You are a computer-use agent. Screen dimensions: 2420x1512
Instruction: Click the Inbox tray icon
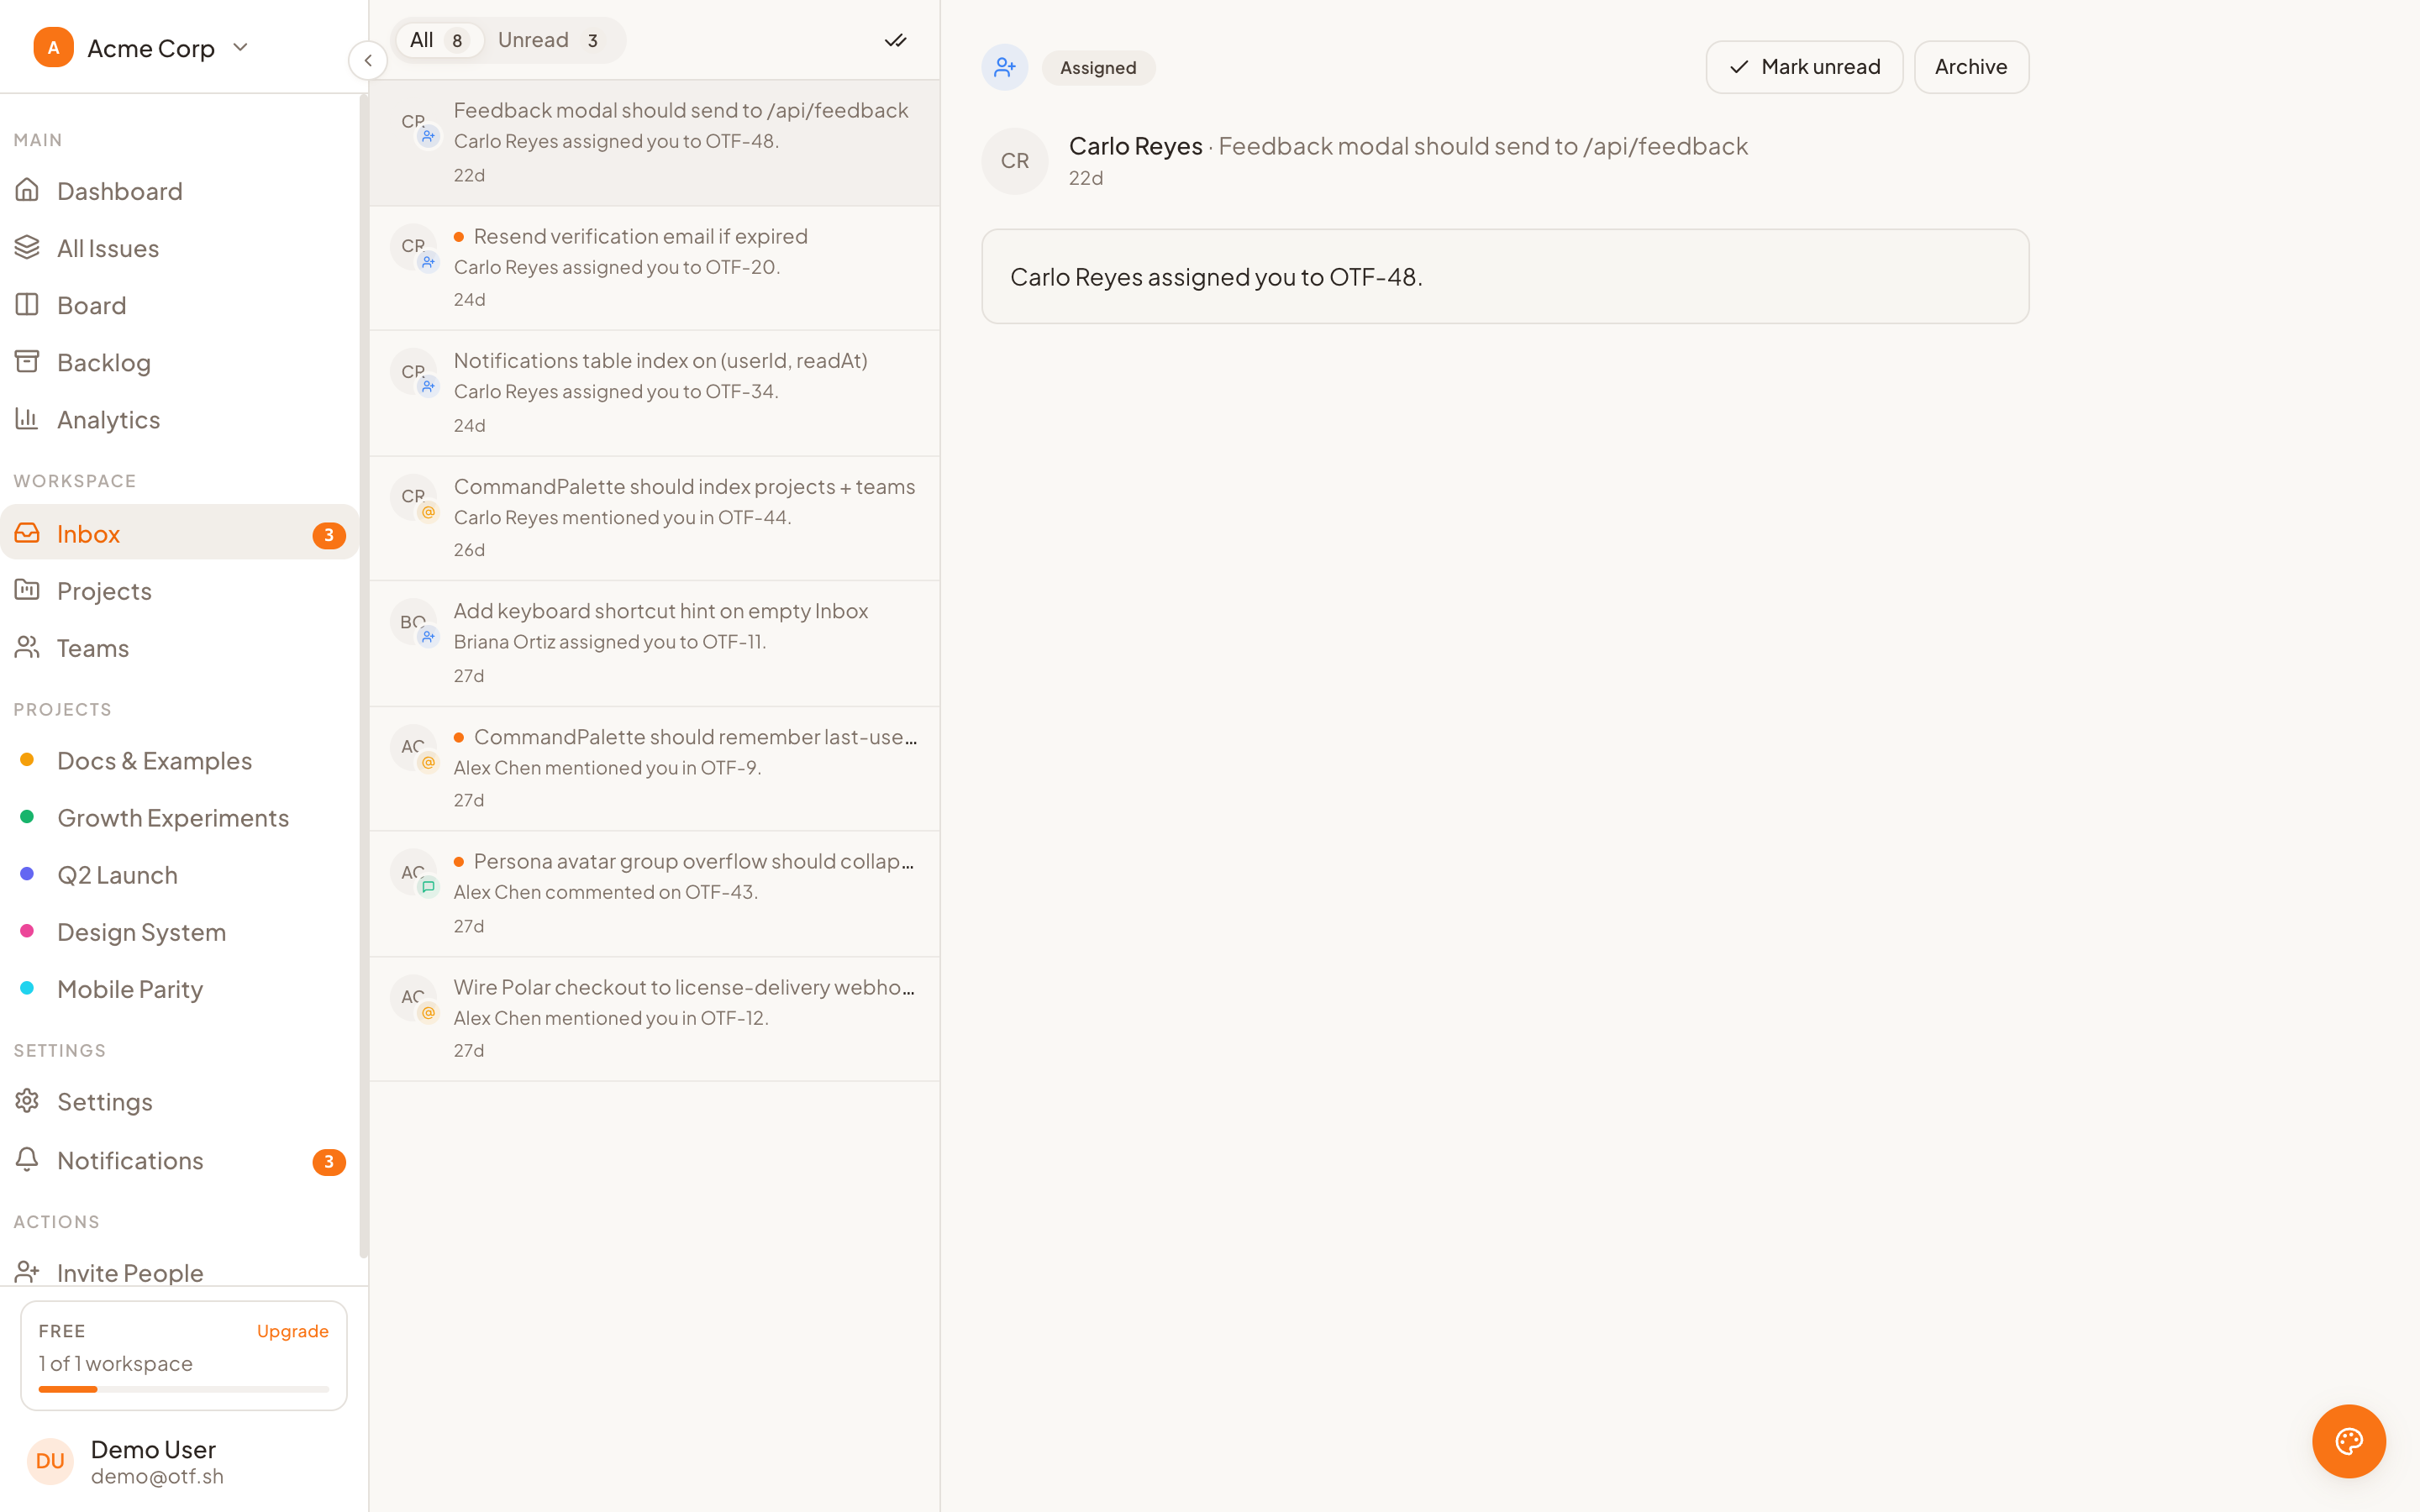pyautogui.click(x=27, y=533)
